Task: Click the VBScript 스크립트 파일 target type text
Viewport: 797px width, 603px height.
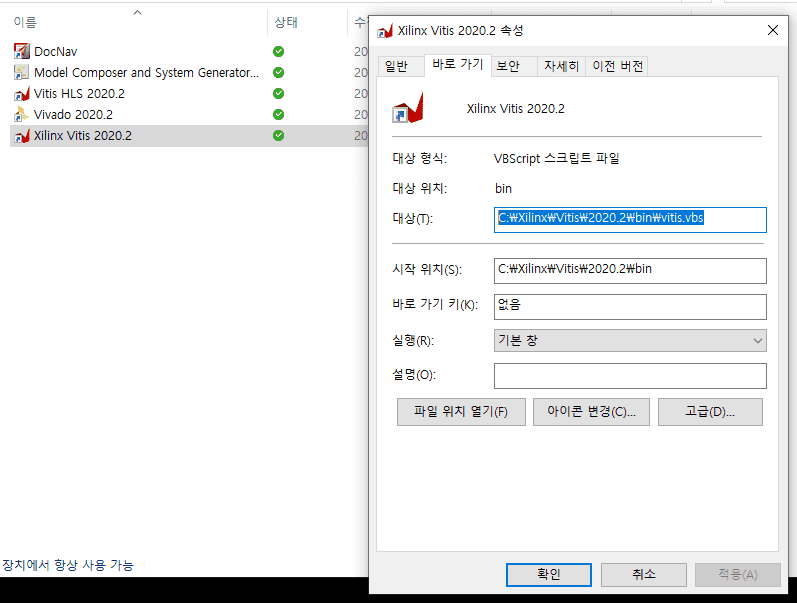Action: [557, 159]
